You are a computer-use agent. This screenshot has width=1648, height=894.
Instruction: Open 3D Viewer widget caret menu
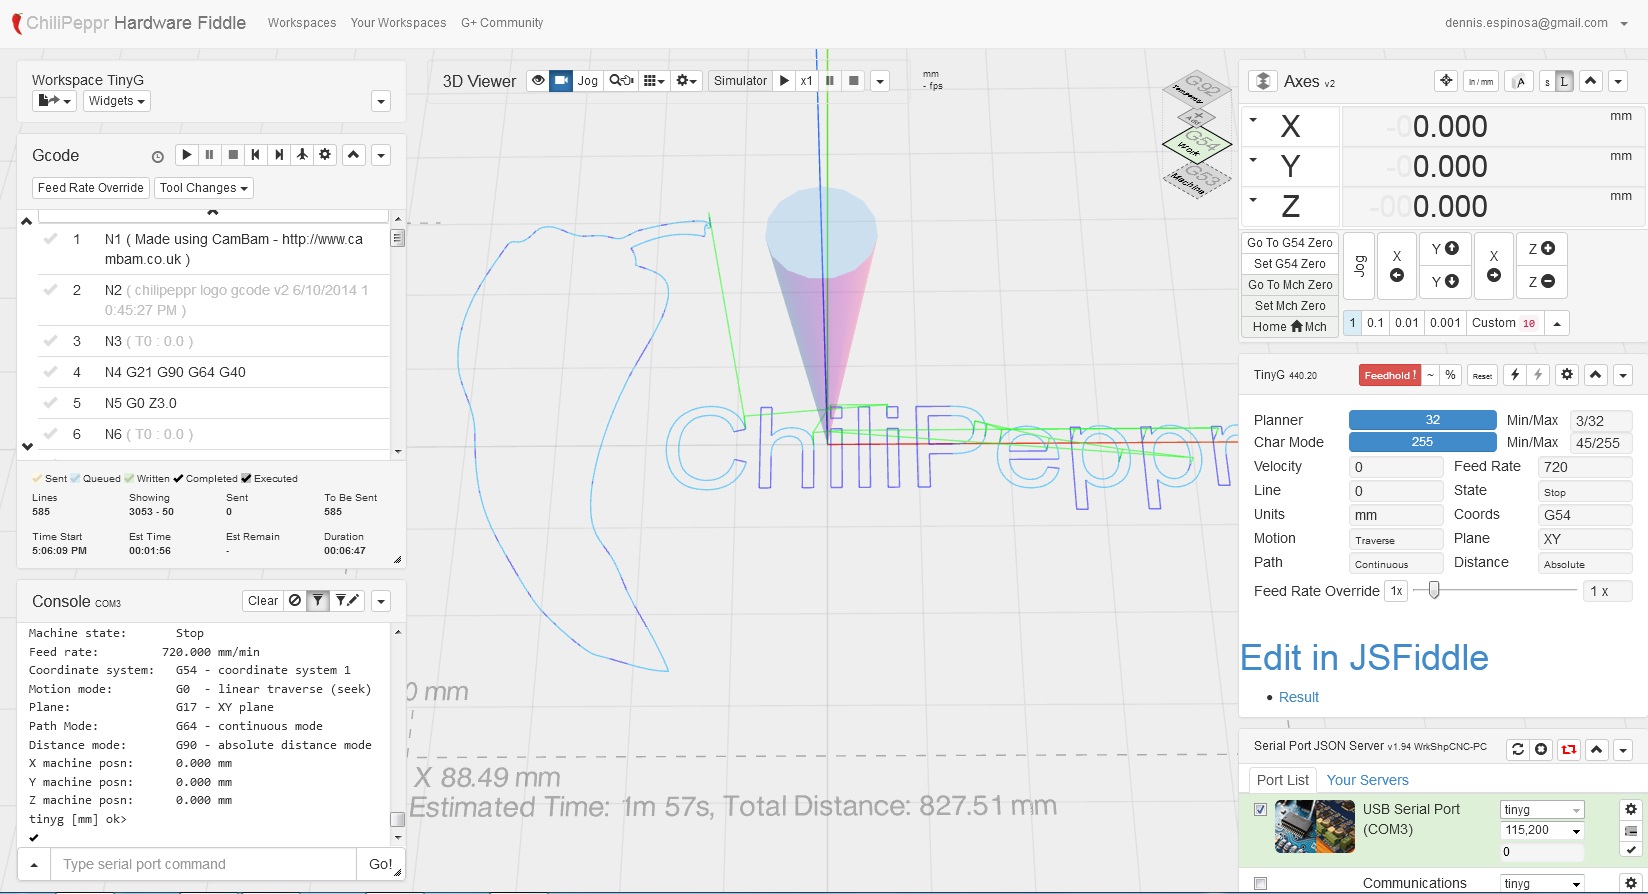(x=880, y=81)
